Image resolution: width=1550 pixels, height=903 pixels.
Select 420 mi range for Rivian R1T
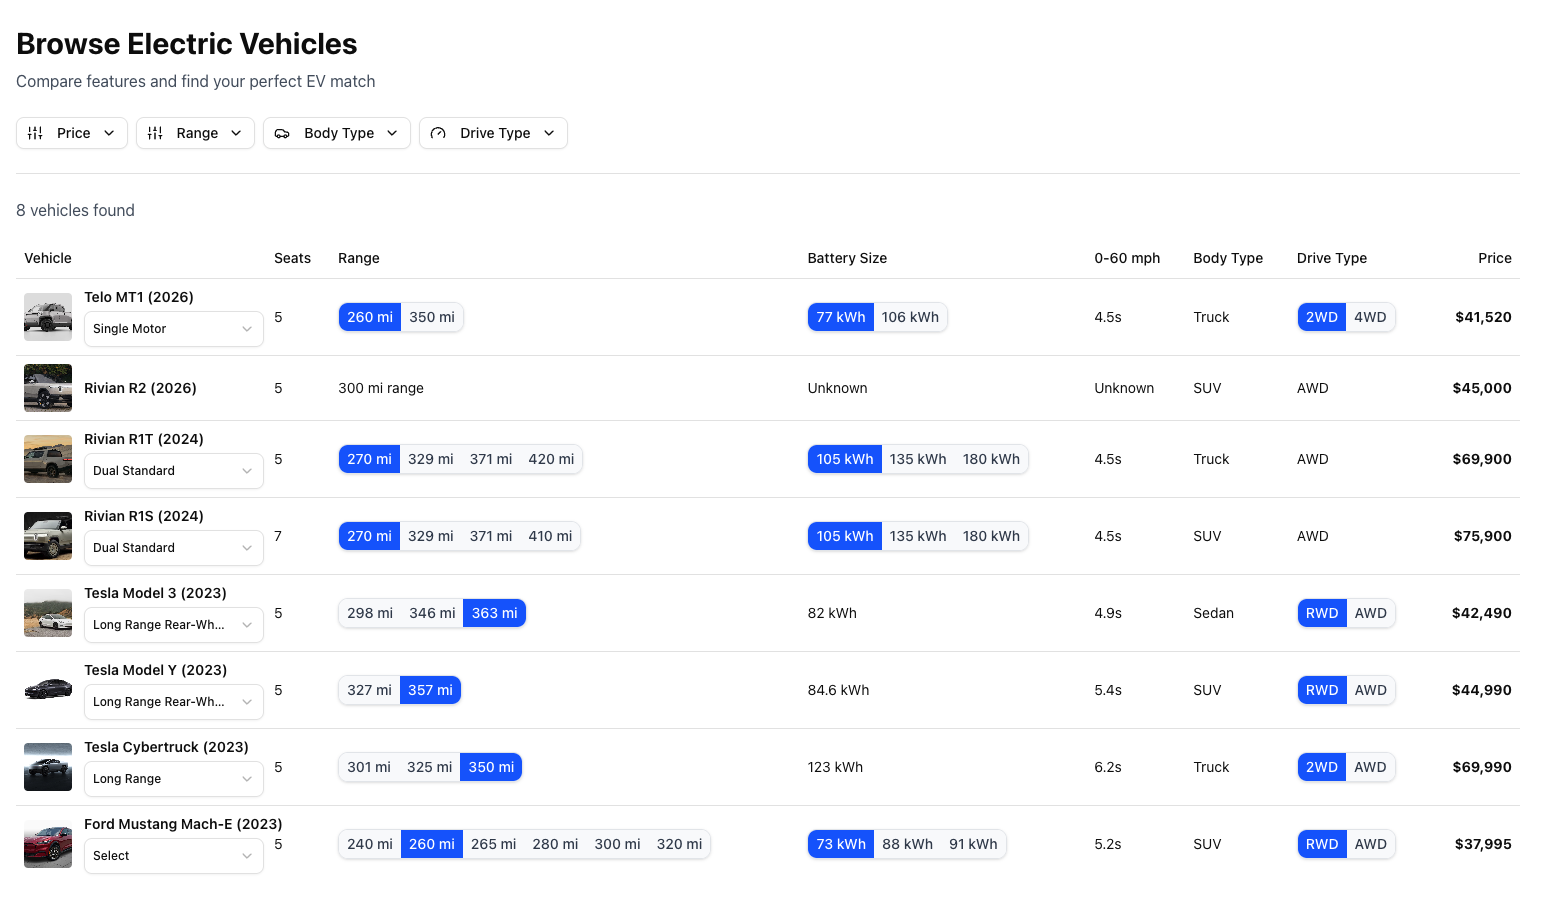551,459
